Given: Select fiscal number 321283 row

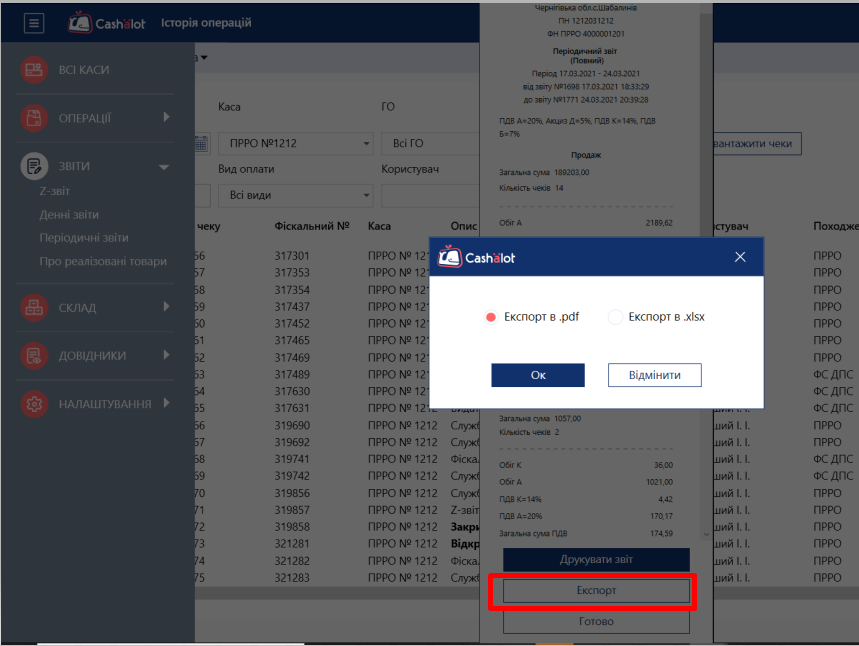Looking at the screenshot, I should pos(292,578).
